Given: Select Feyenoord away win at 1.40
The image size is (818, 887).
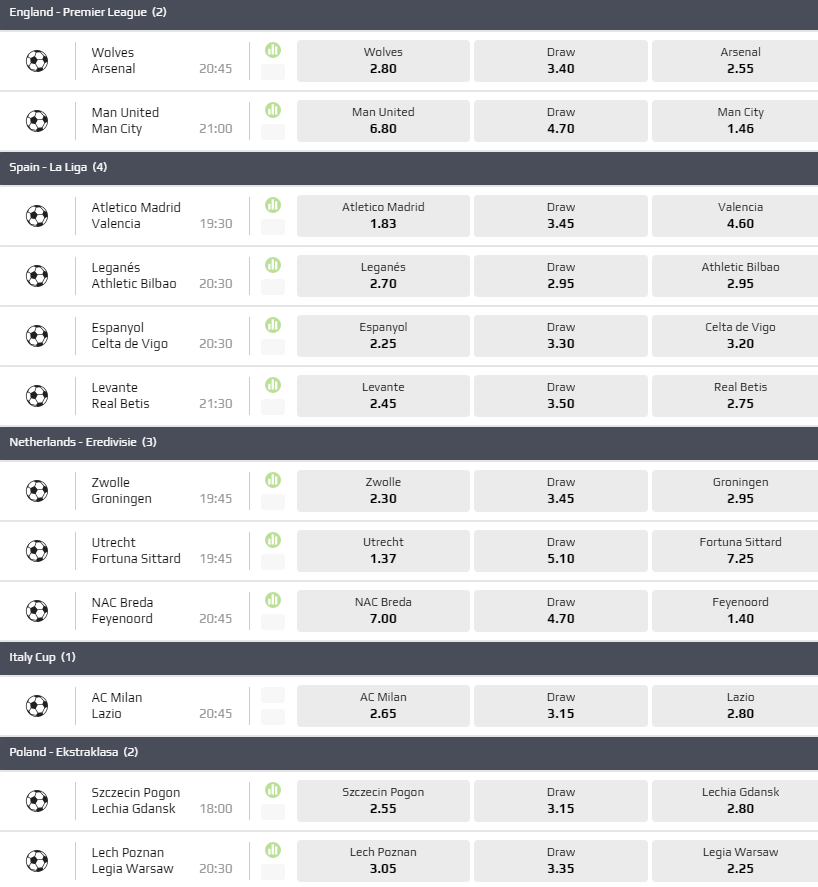Looking at the screenshot, I should pos(740,611).
